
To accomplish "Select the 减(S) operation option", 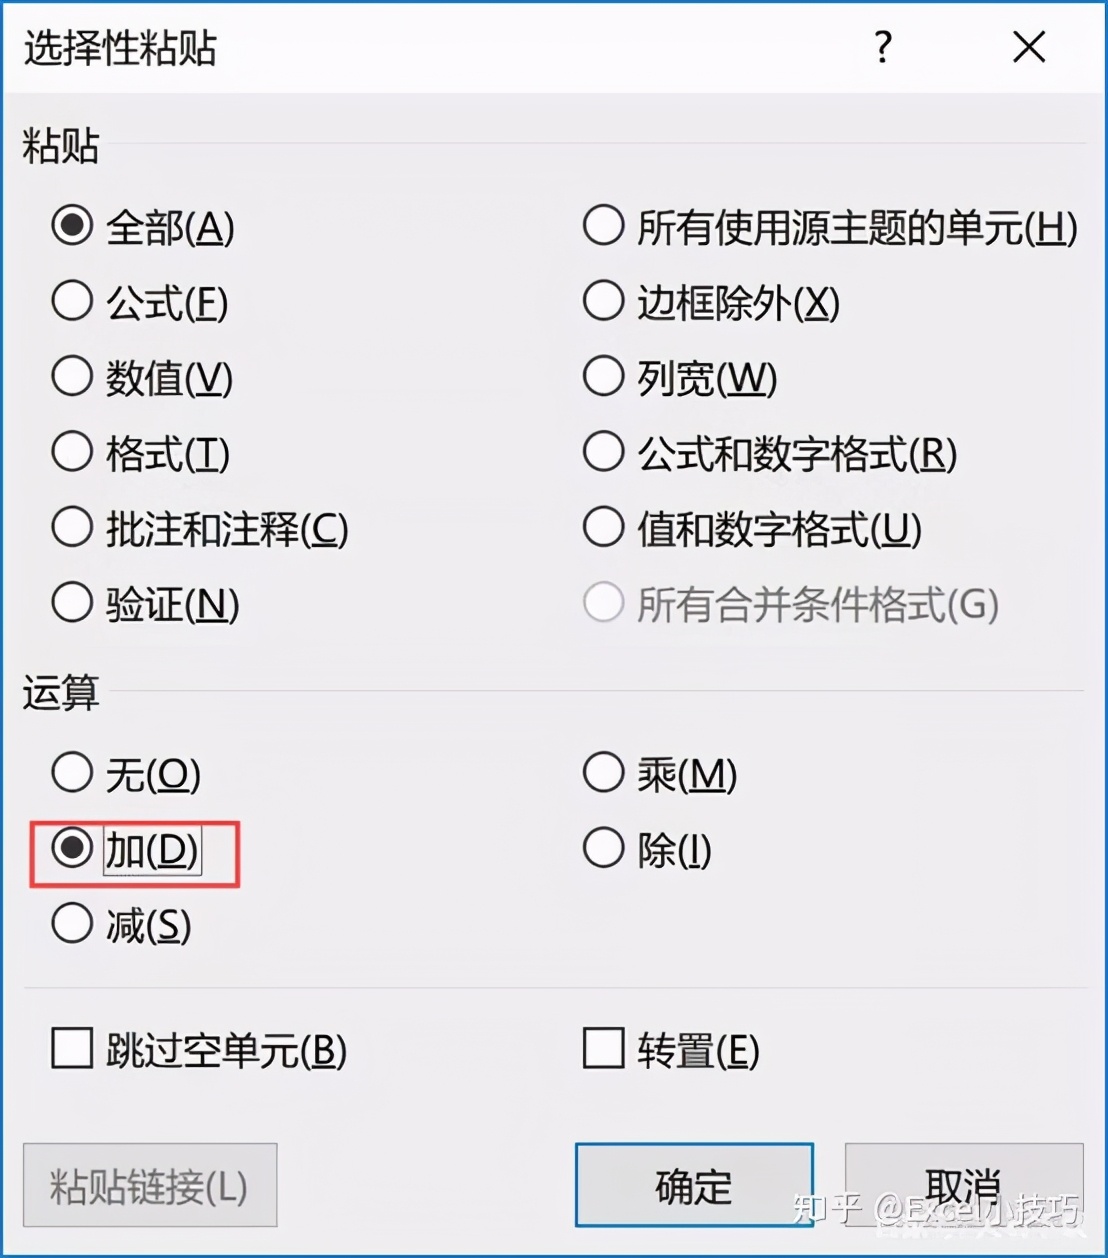I will 72,923.
